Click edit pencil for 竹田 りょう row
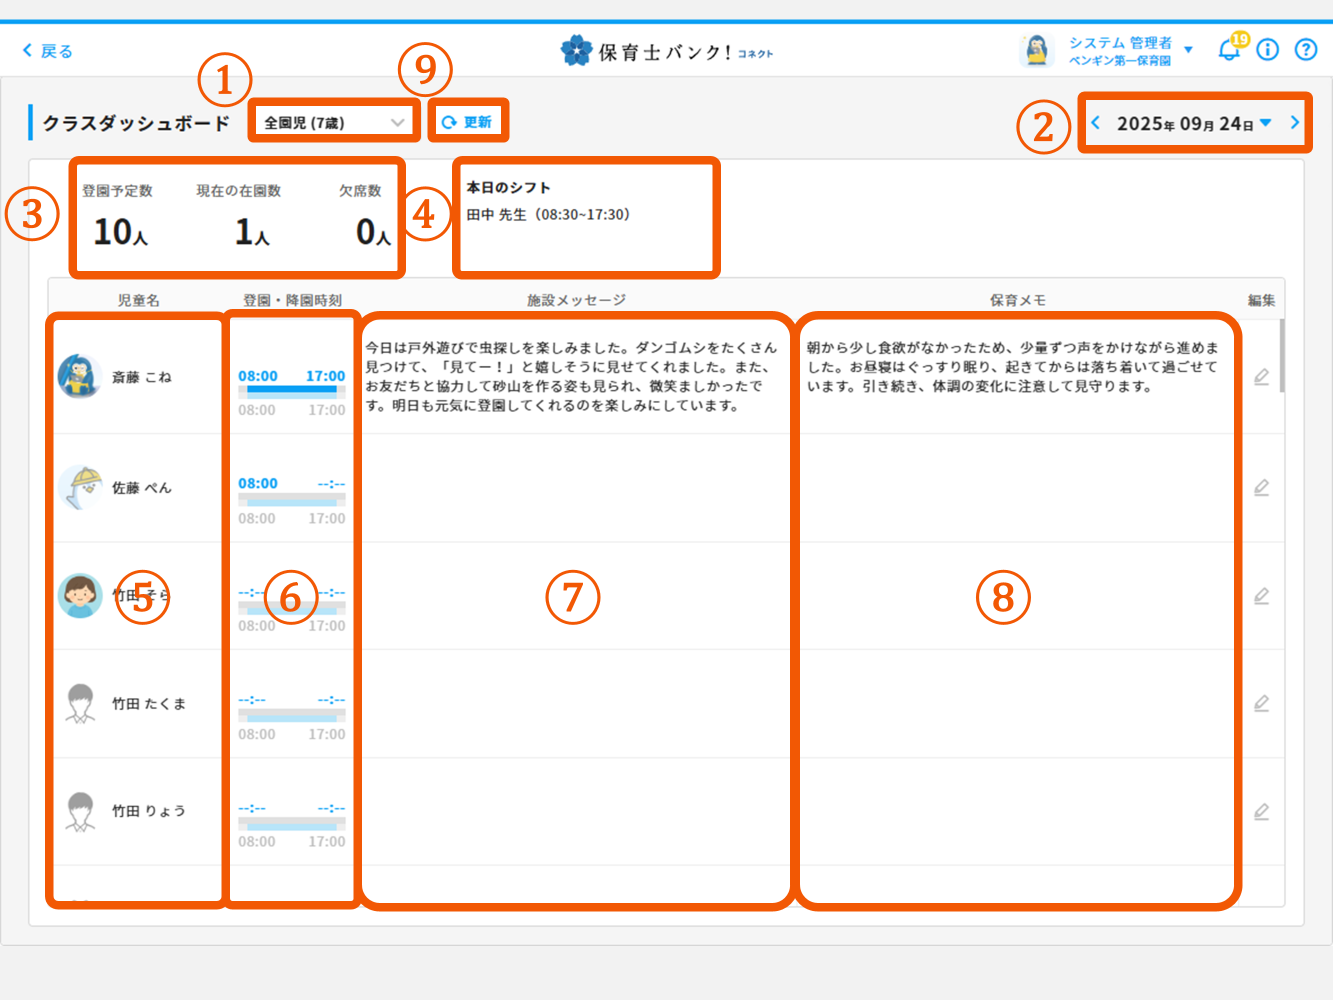The height and width of the screenshot is (1000, 1333). 1261,812
